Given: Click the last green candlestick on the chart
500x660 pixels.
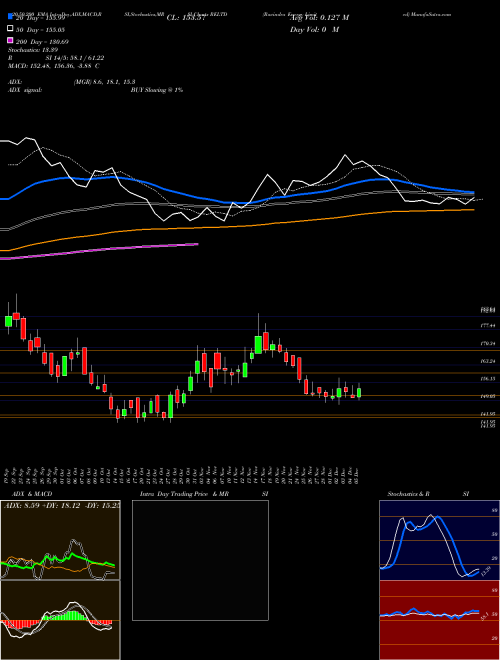Looking at the screenshot, I should 359,392.
